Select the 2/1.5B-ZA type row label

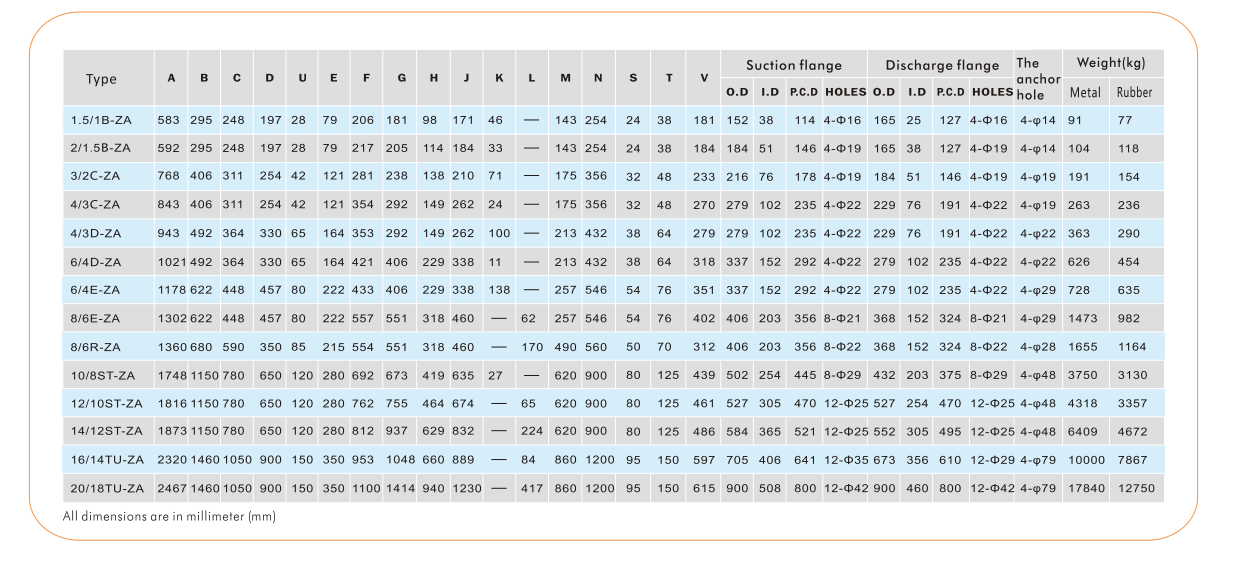[x=101, y=148]
